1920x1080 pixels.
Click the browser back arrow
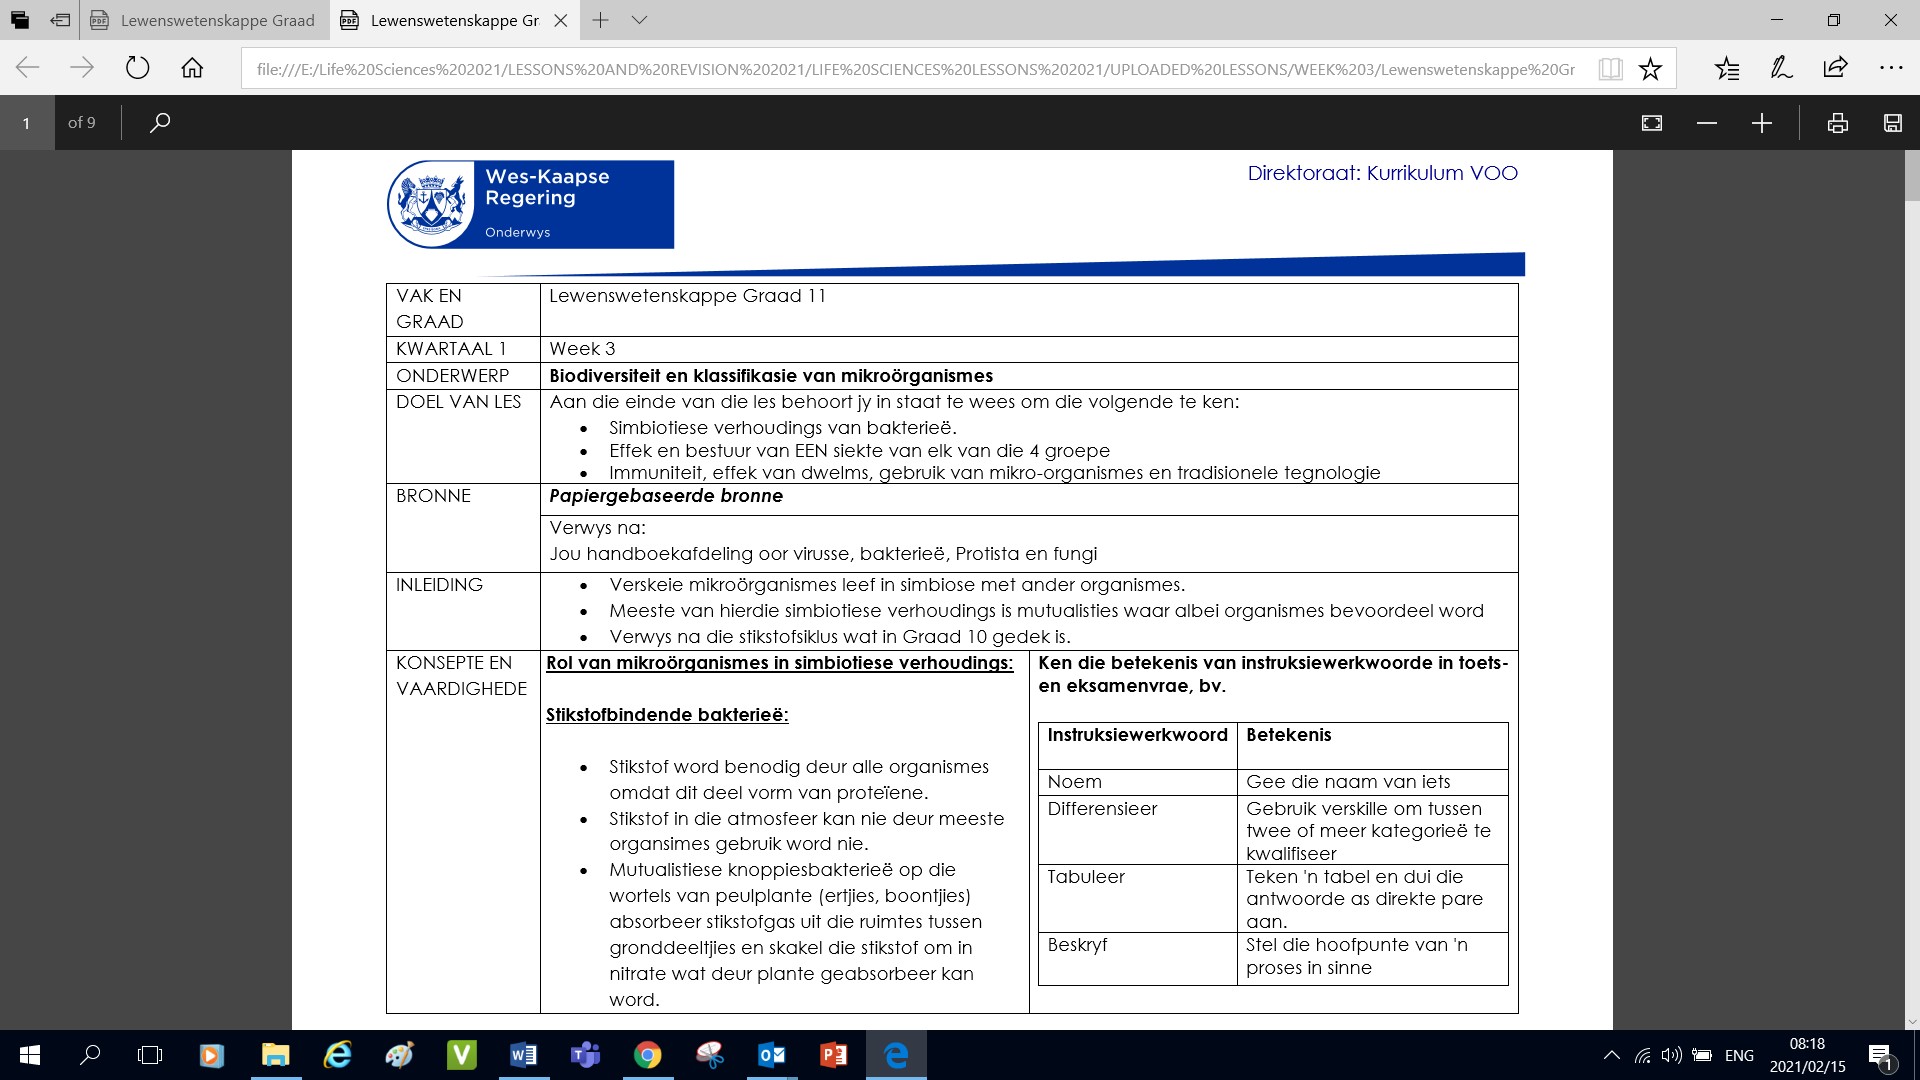pyautogui.click(x=28, y=68)
